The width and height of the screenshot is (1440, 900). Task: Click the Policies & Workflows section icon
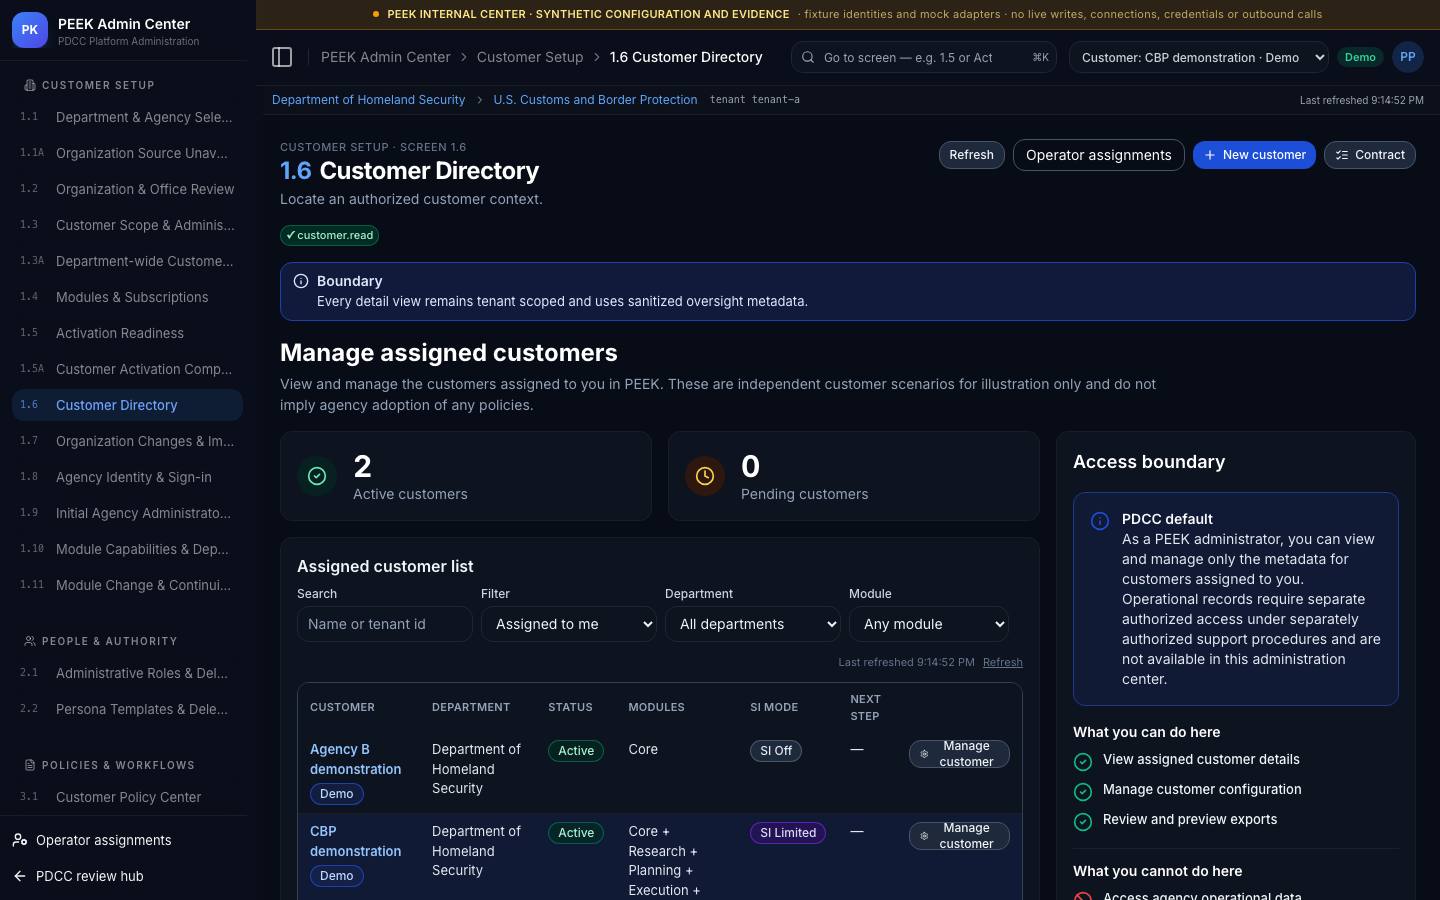point(30,765)
